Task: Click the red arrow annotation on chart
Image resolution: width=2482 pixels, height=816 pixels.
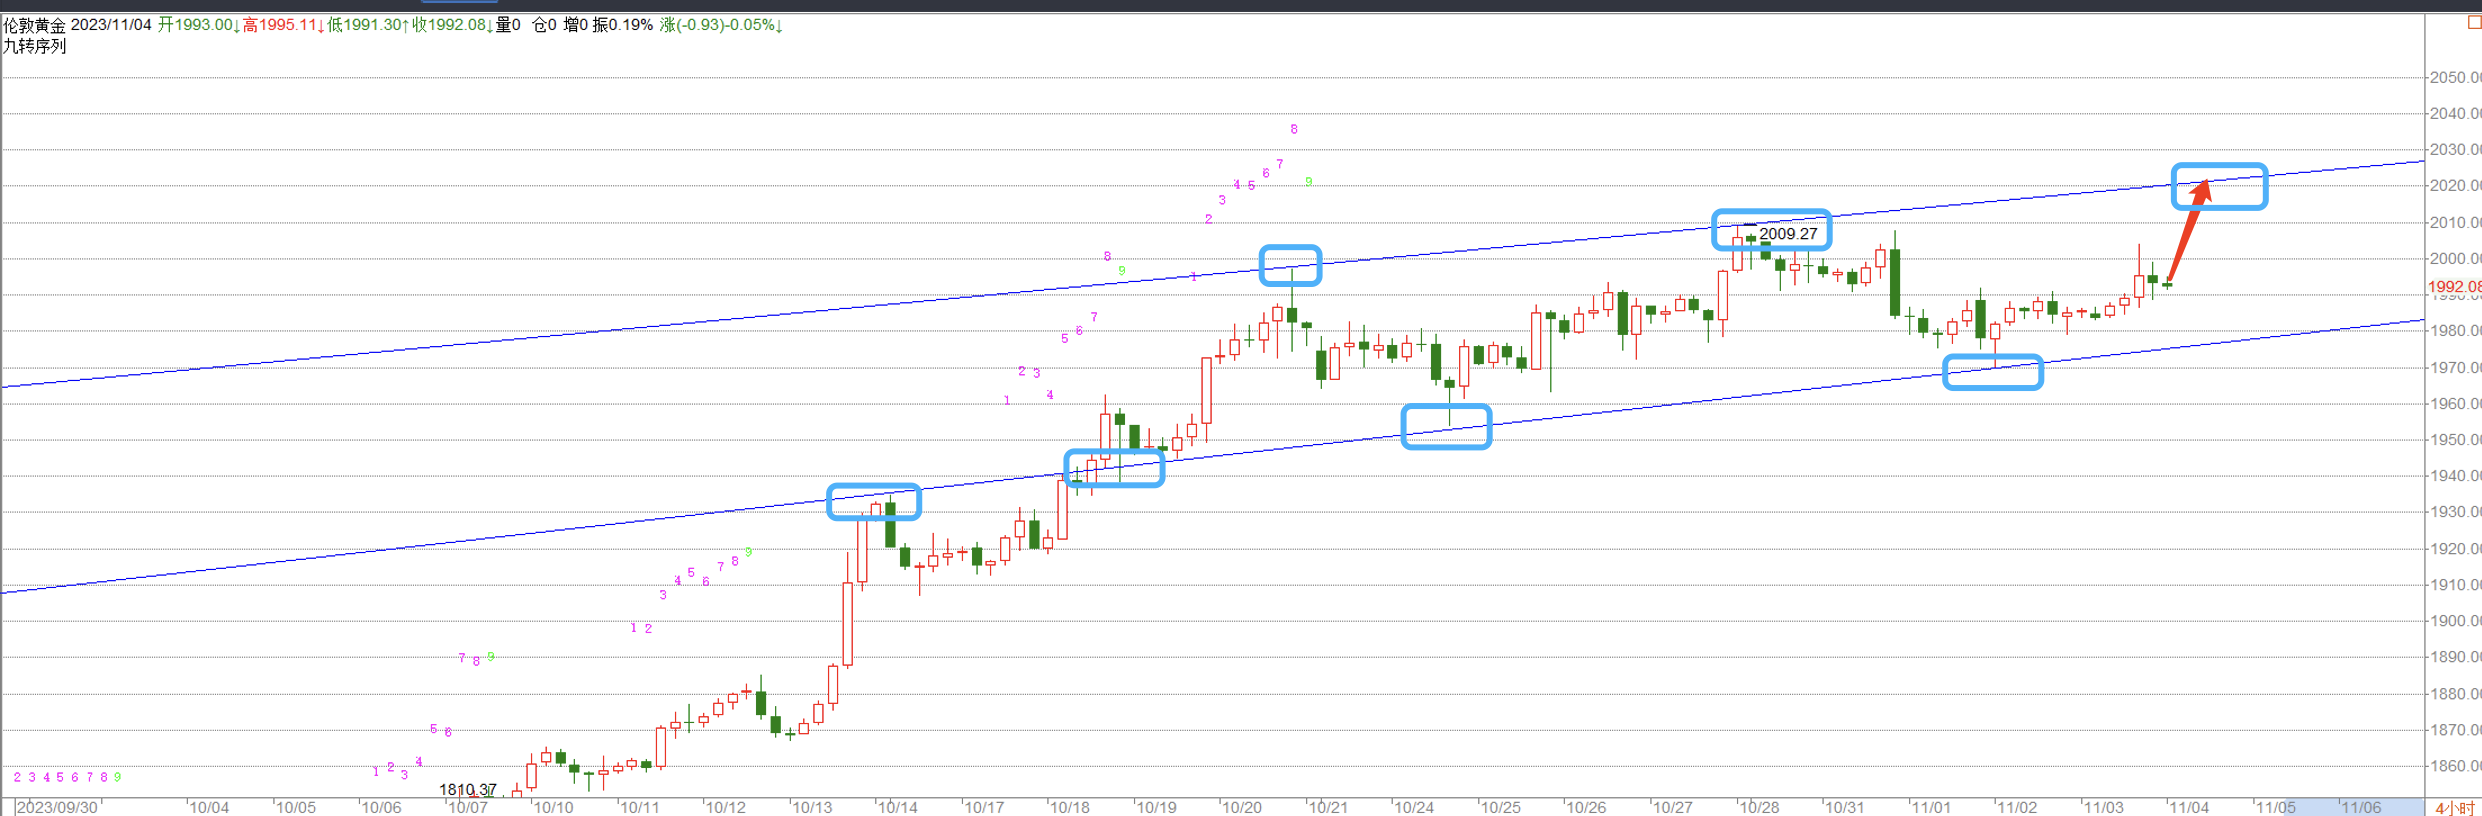Action: 2188,230
